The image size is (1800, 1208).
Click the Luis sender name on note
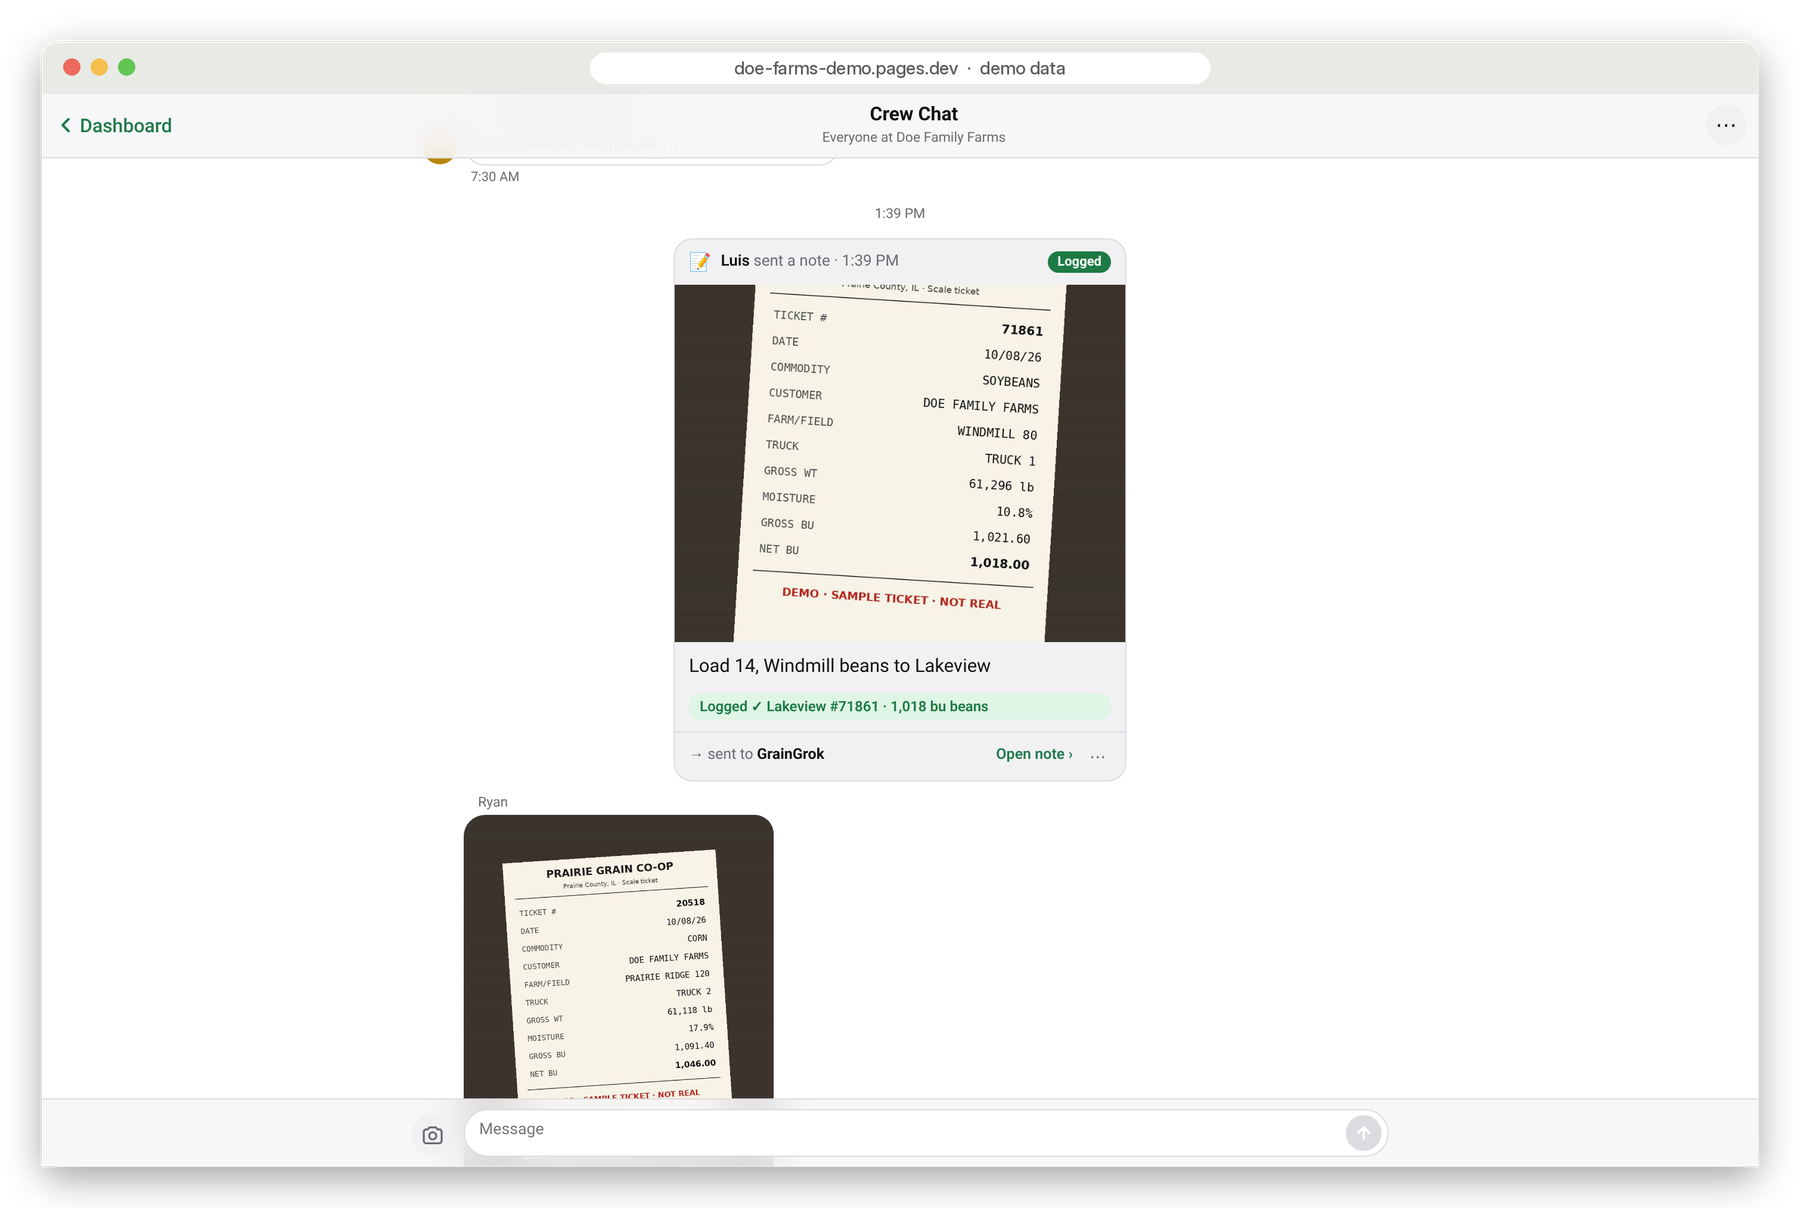click(x=735, y=261)
